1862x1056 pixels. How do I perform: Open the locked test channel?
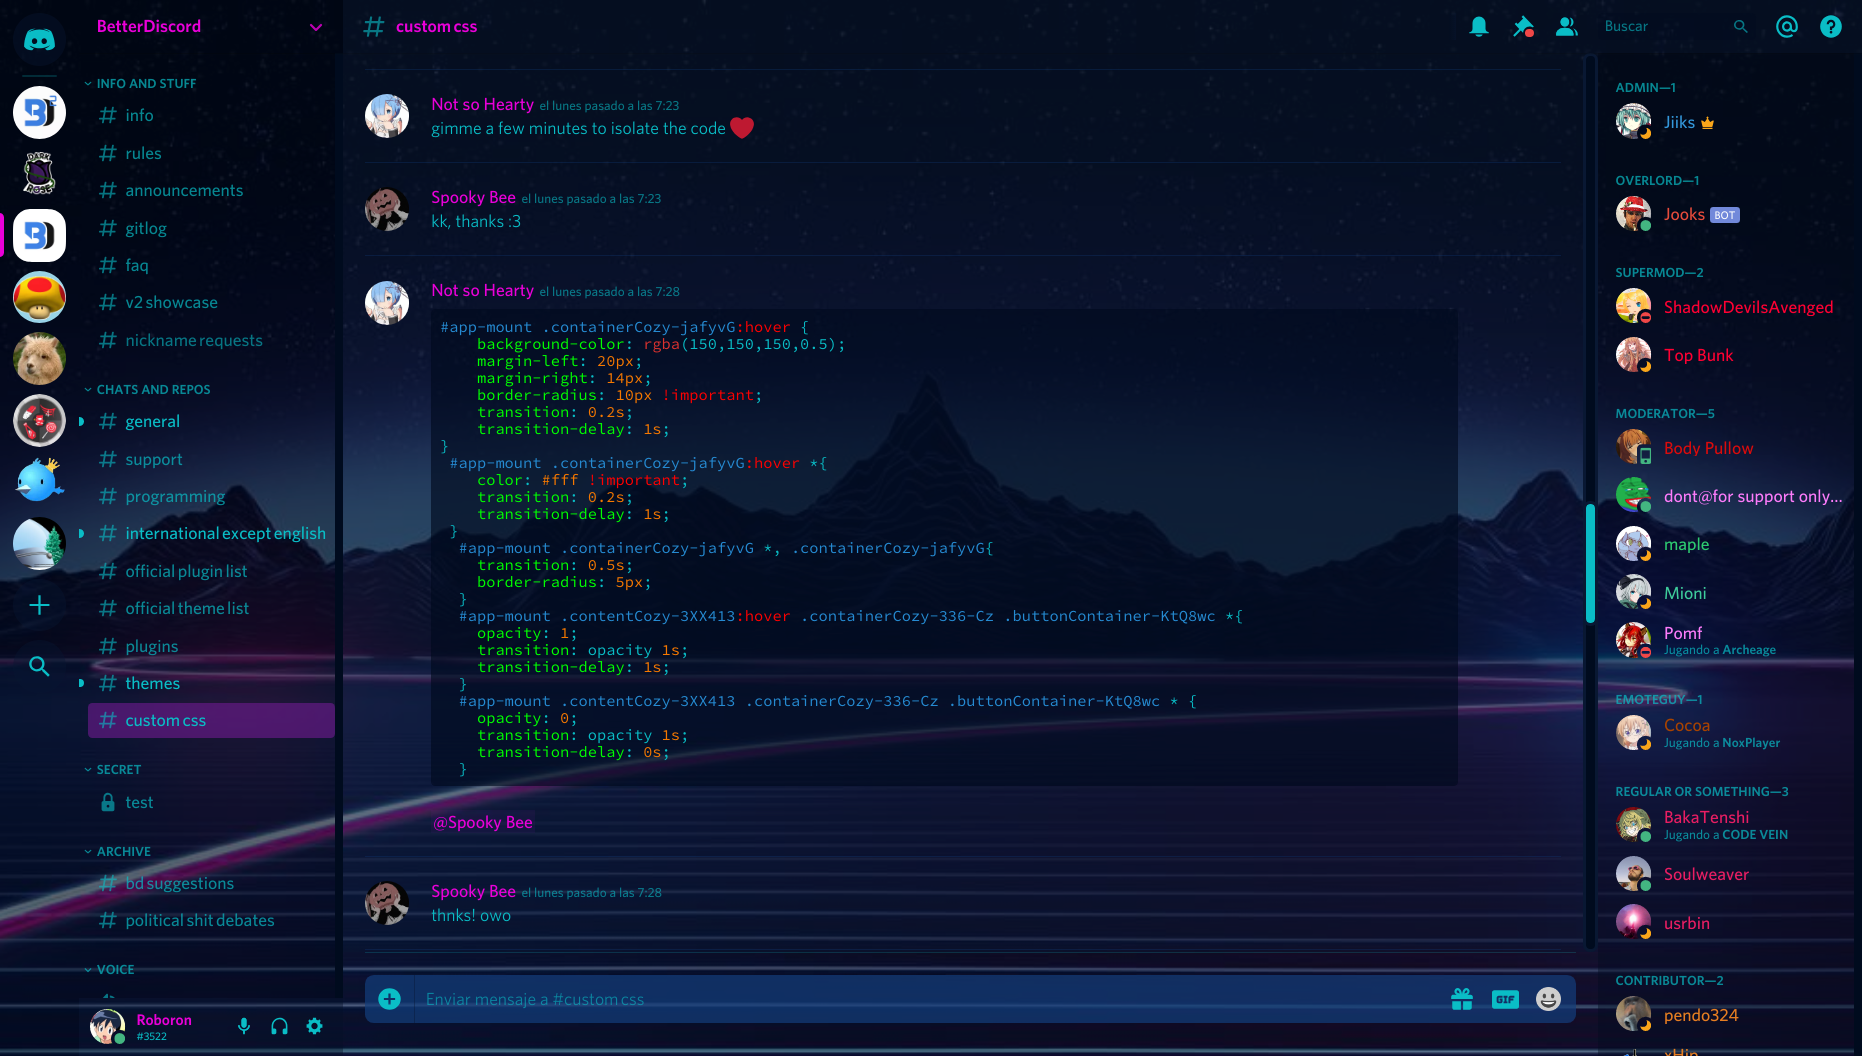tap(211, 802)
